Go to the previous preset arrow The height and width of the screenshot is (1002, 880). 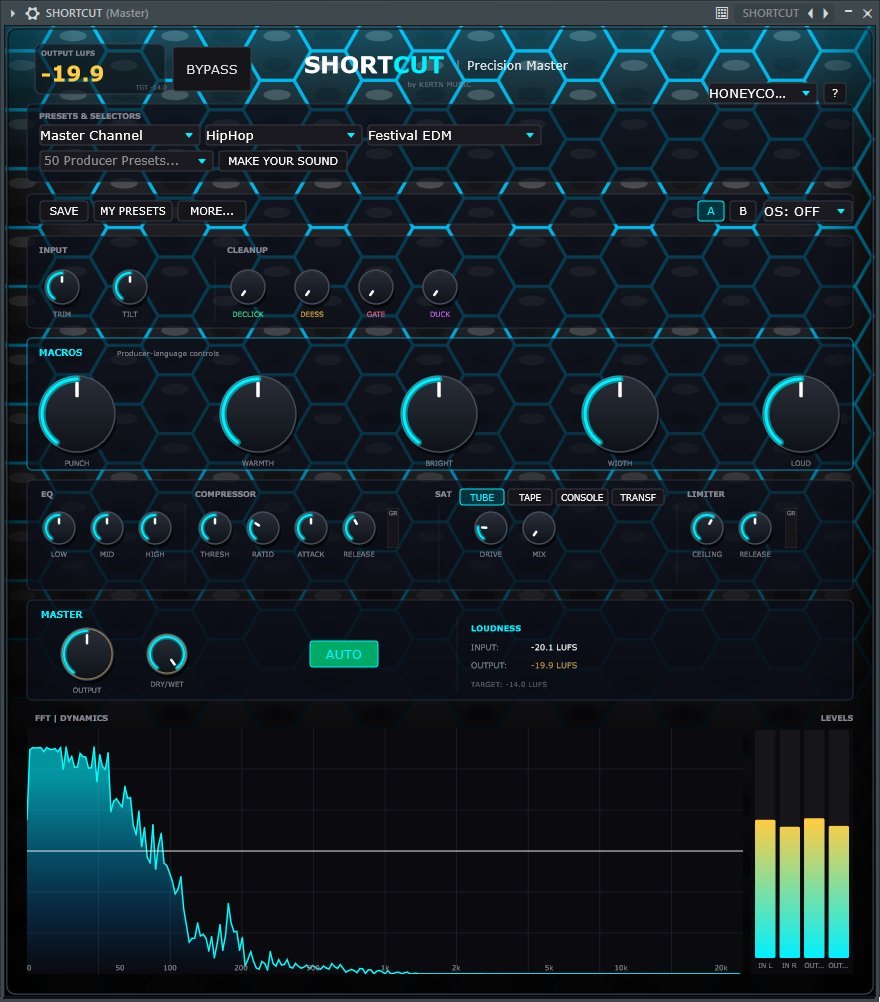coord(810,13)
